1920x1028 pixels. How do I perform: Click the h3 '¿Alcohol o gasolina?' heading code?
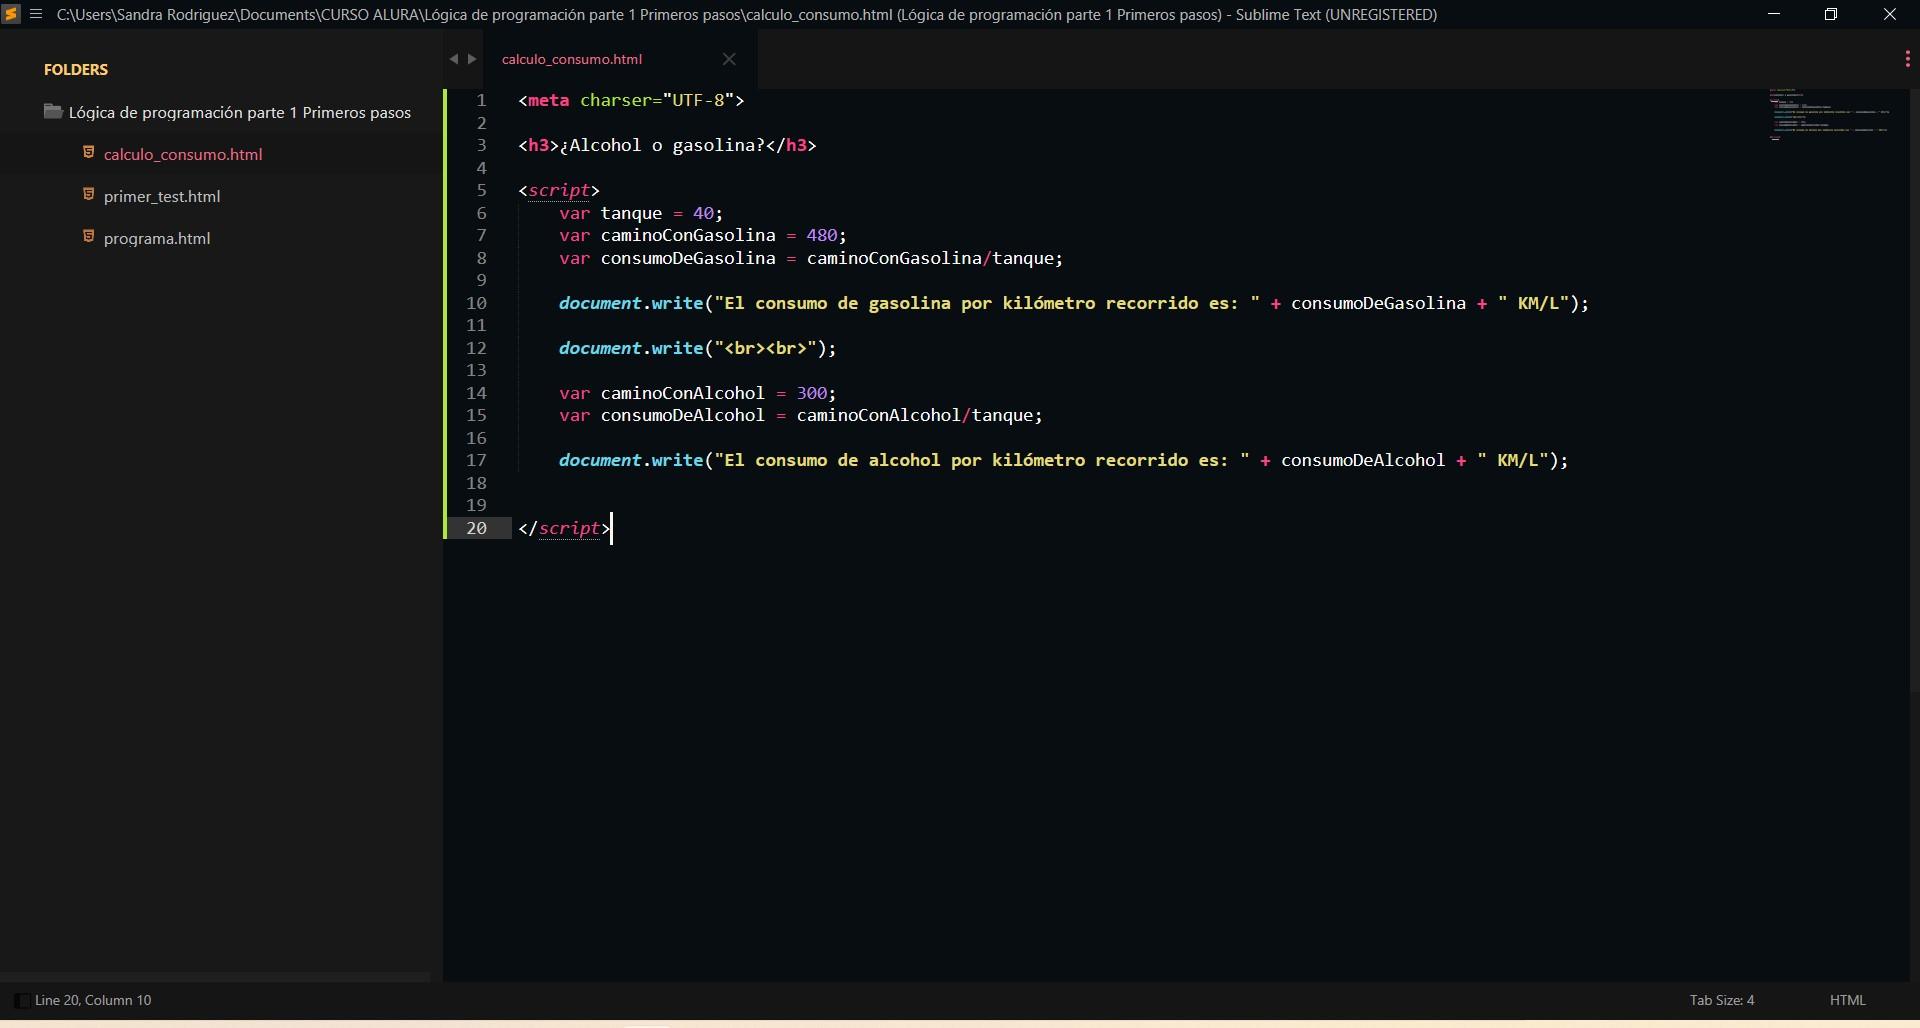point(667,145)
